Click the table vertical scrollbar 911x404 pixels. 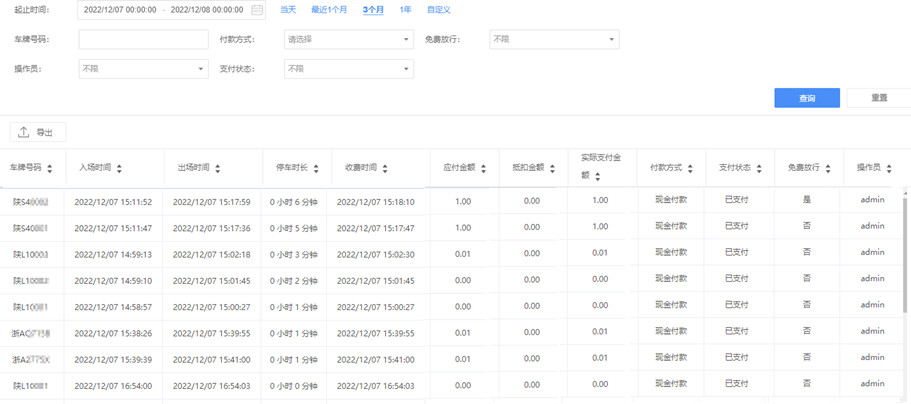(x=906, y=256)
